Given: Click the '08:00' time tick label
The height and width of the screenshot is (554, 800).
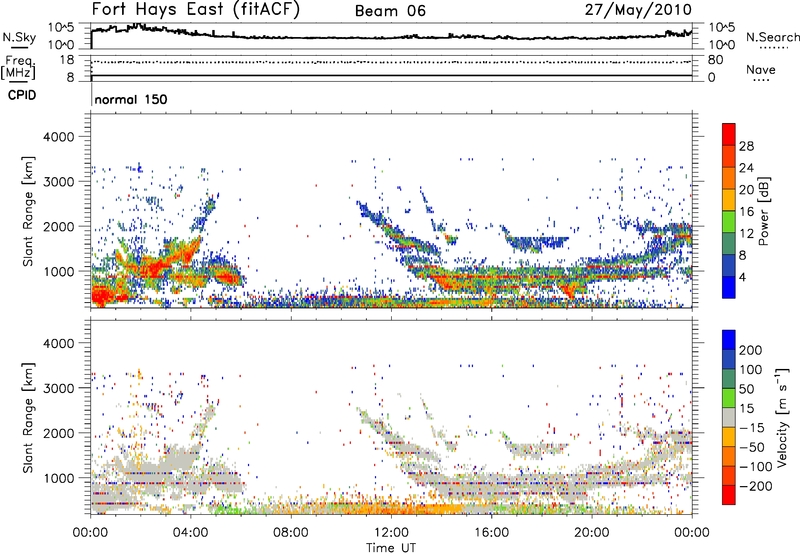Looking at the screenshot, I should [291, 533].
